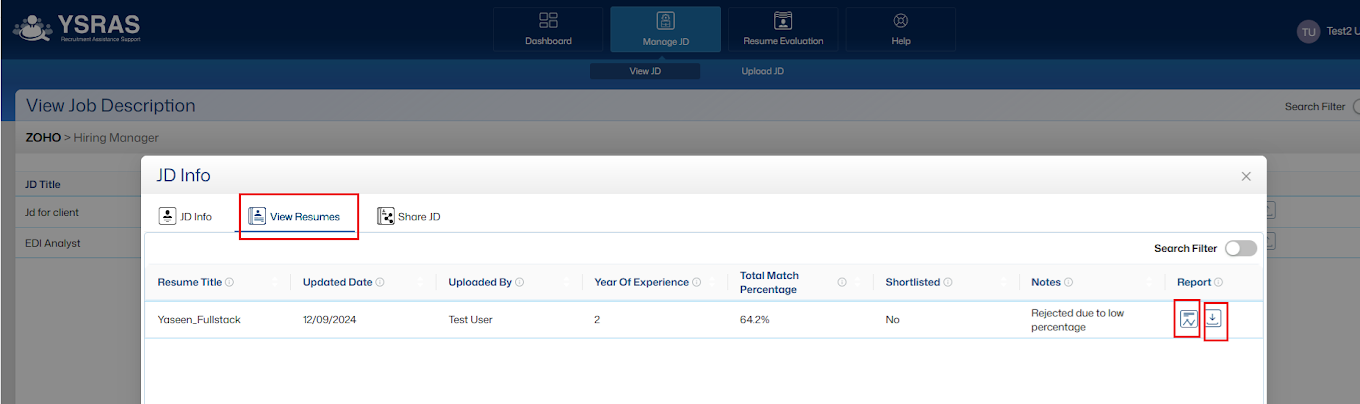Click the Test User uploaded-by cell

(x=470, y=320)
